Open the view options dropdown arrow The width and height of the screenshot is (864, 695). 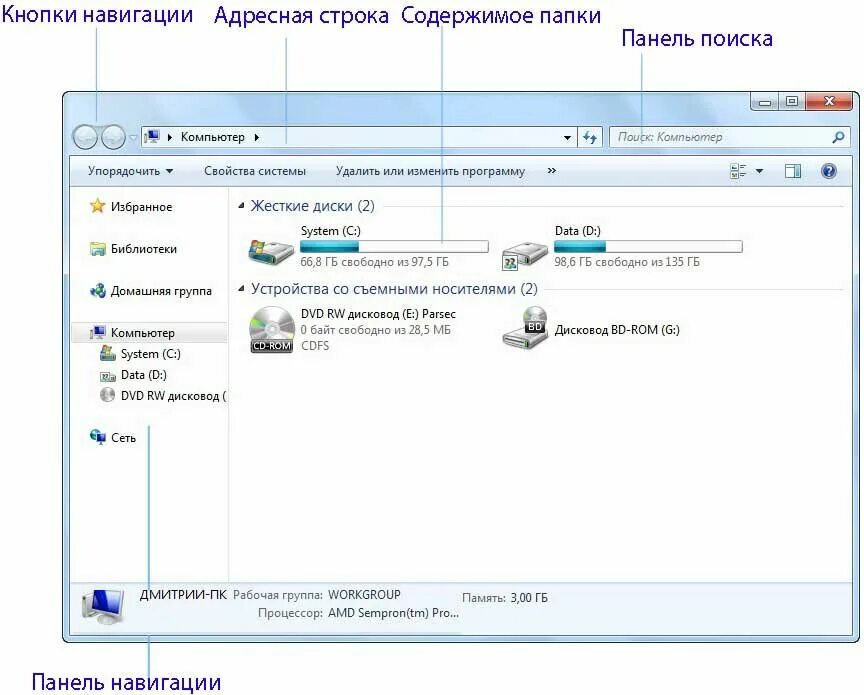(759, 171)
